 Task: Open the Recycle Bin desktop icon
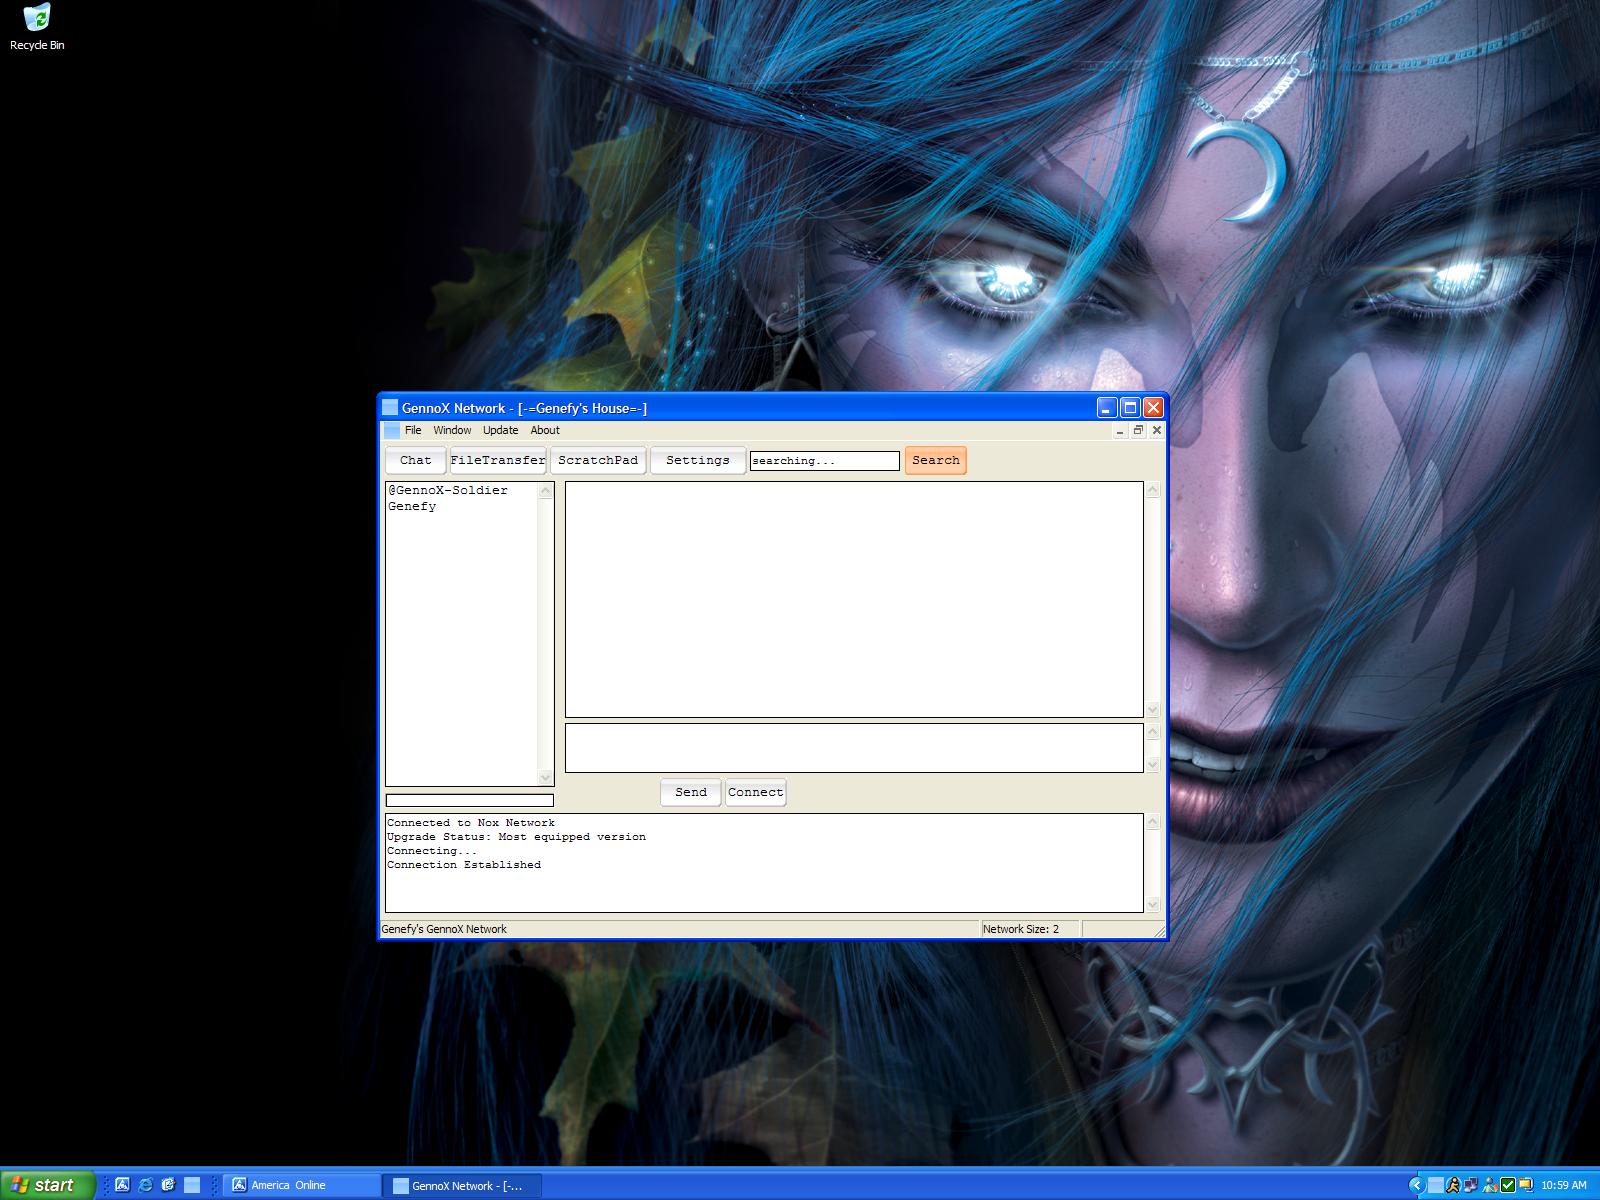coord(37,27)
